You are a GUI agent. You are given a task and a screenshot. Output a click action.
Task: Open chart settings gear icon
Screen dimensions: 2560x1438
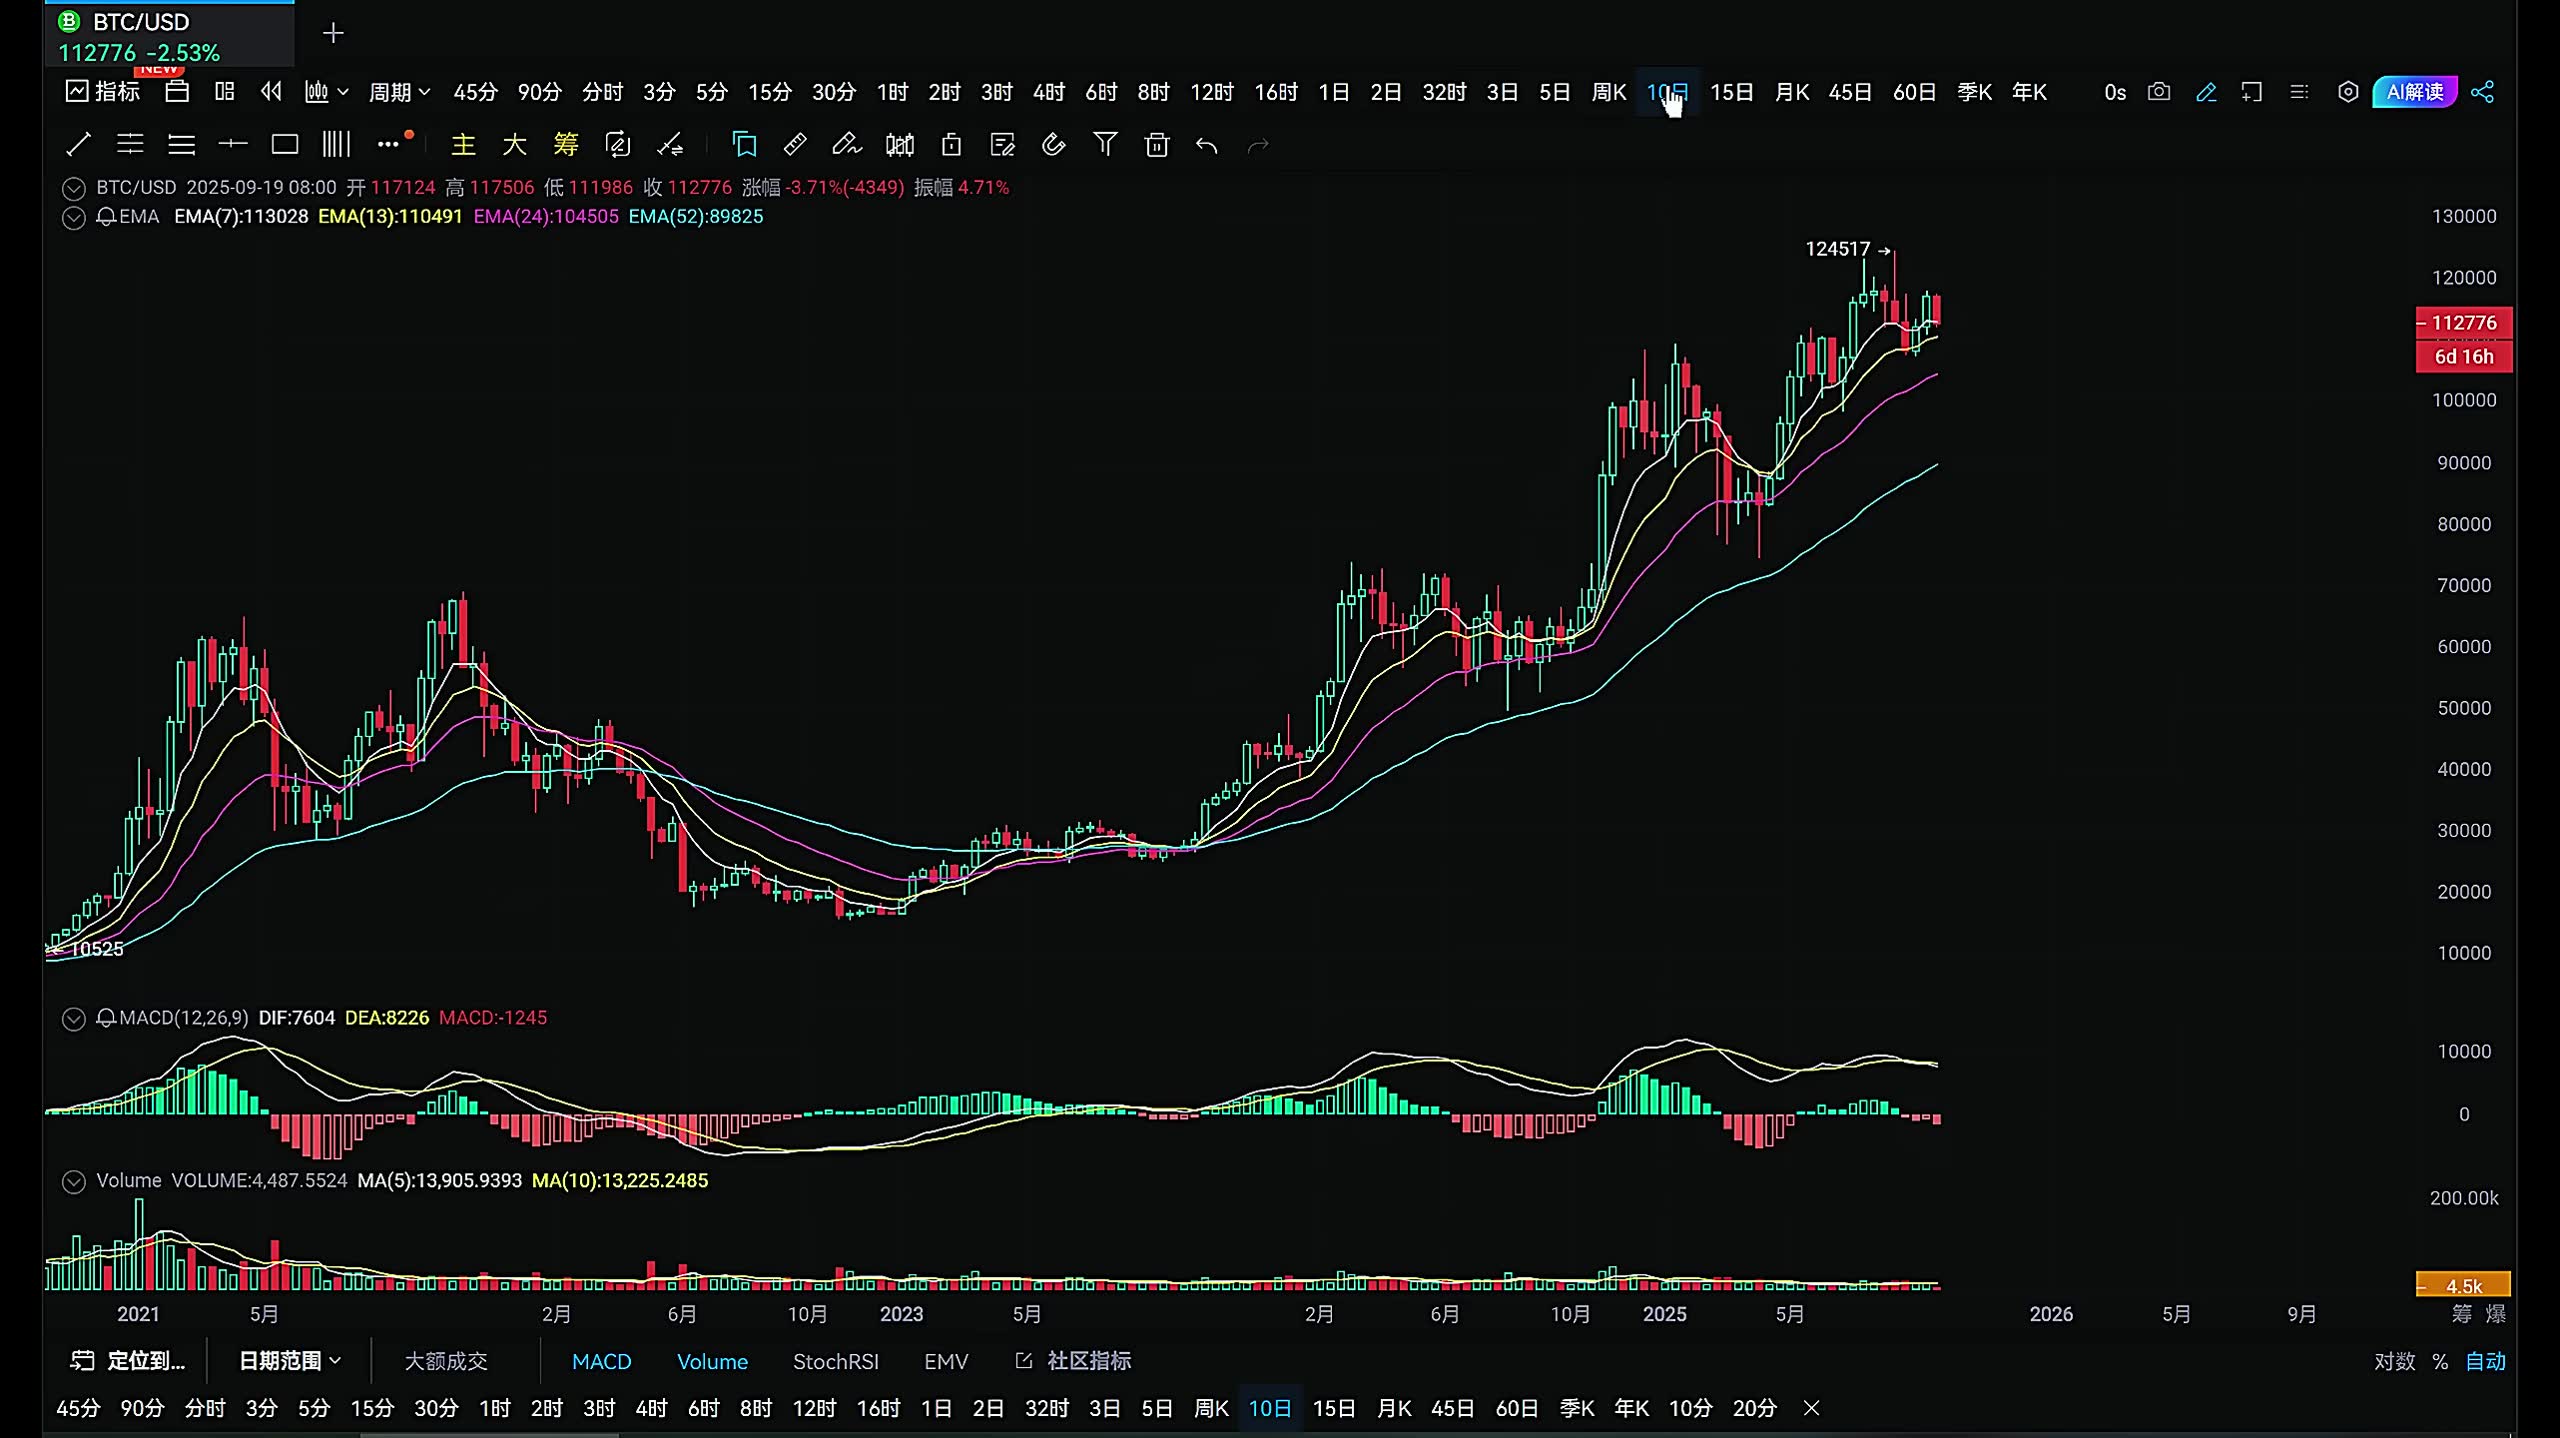2348,92
